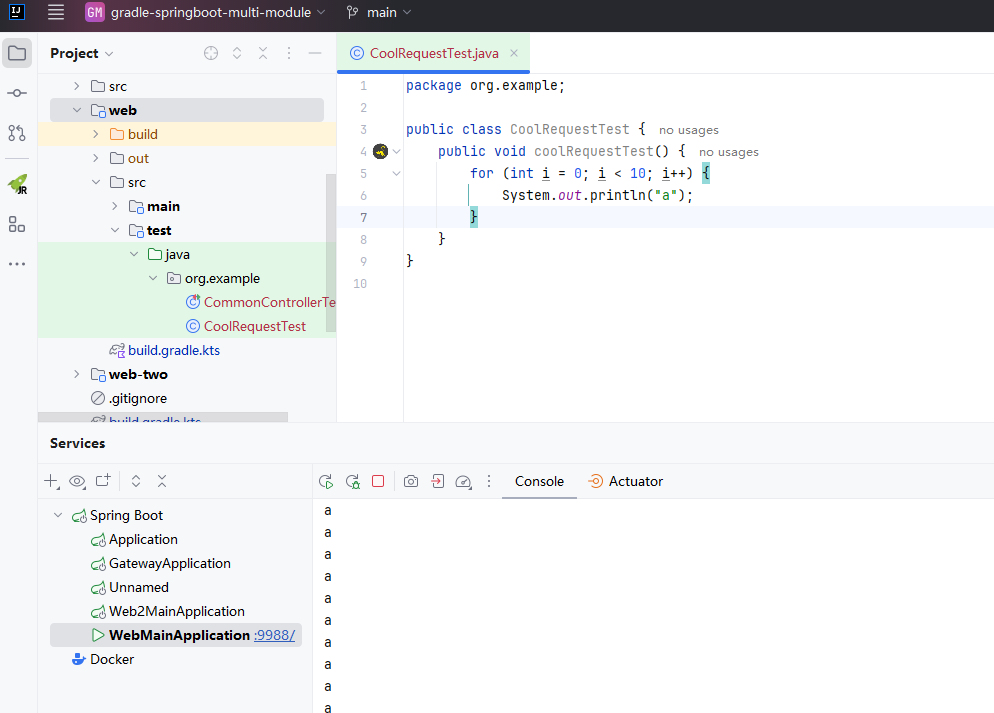Open the Commit tool window icon
The height and width of the screenshot is (713, 994).
pyautogui.click(x=17, y=93)
